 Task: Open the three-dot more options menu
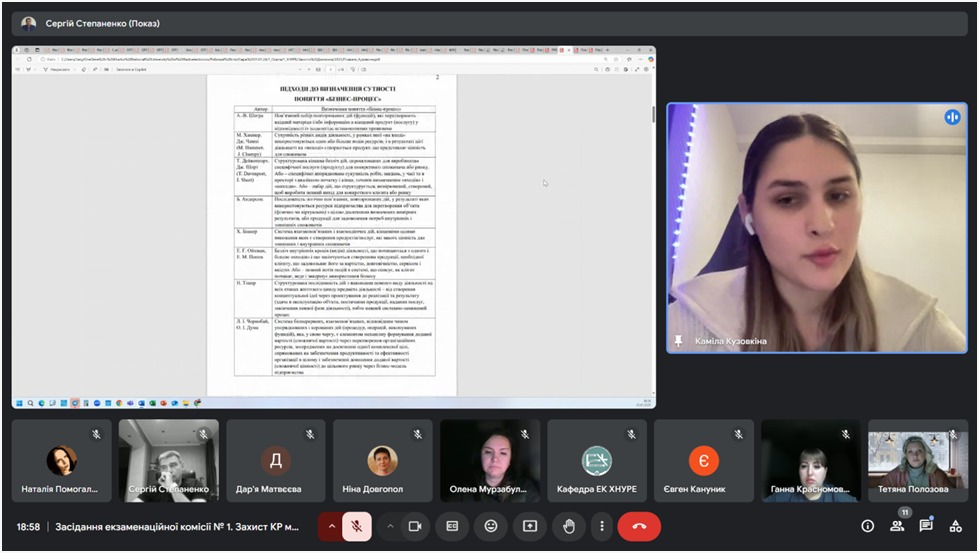[601, 526]
